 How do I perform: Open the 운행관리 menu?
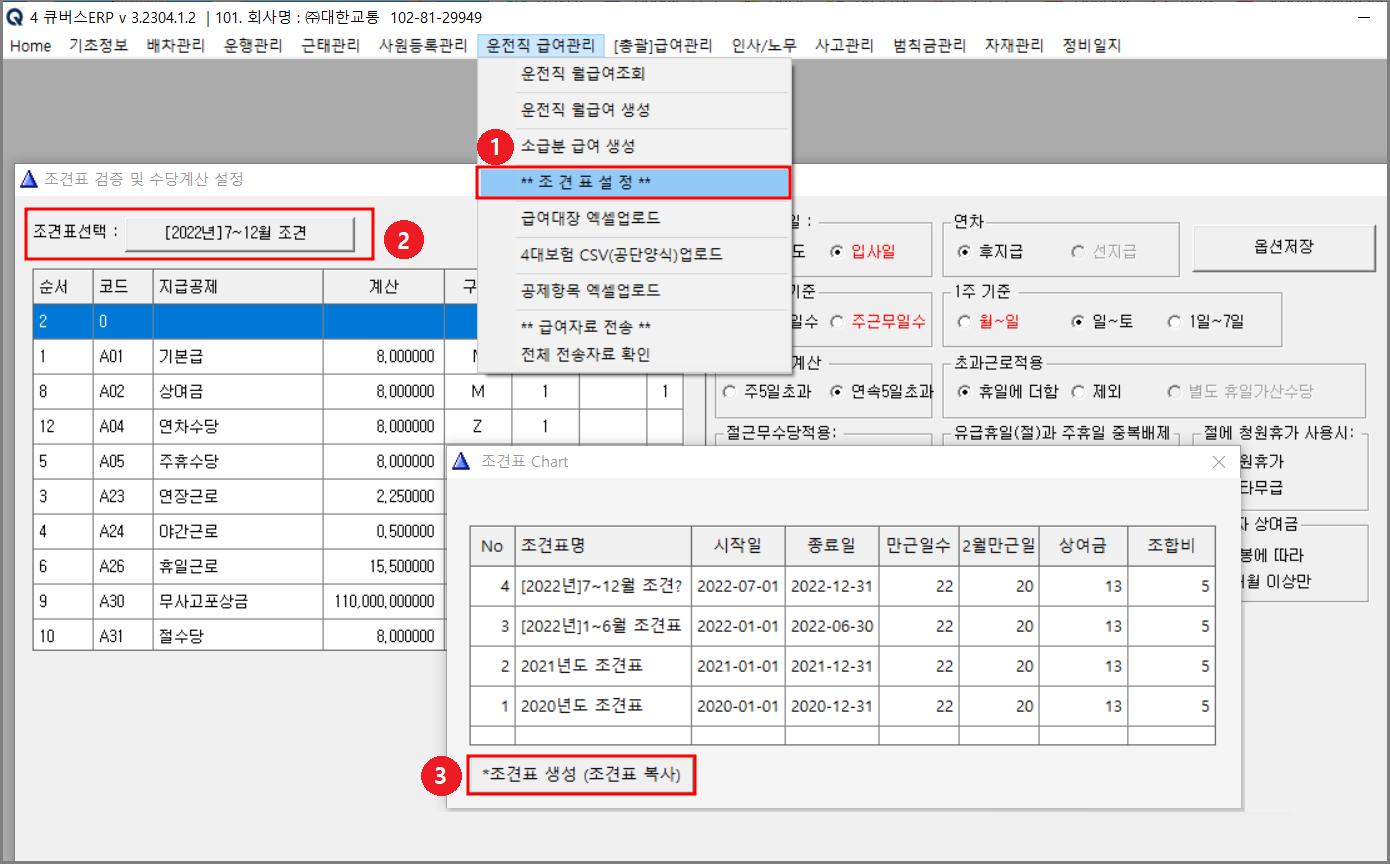click(x=253, y=45)
